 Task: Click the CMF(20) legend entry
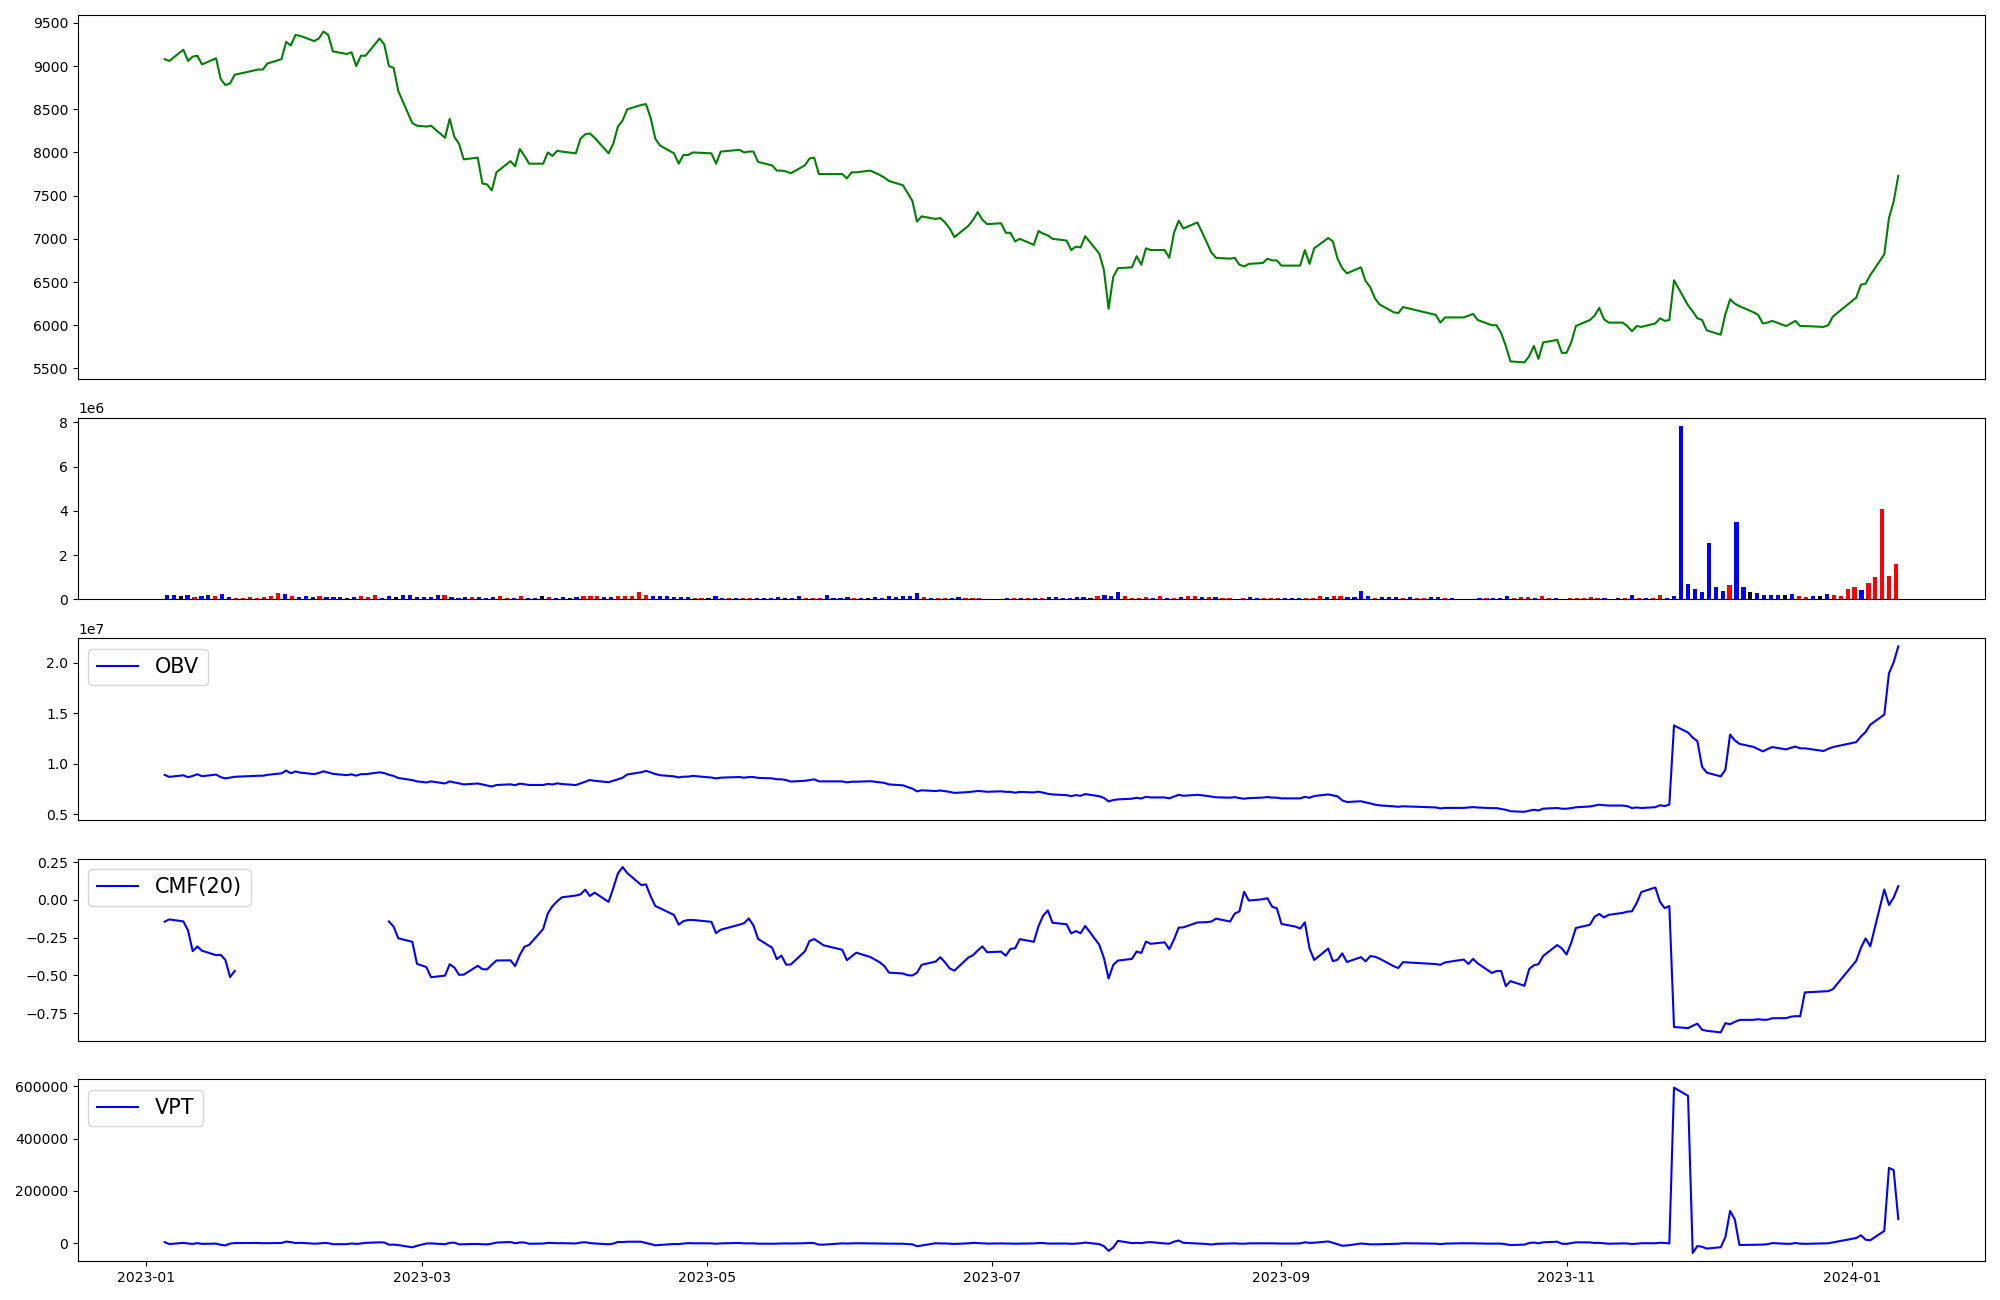pyautogui.click(x=197, y=887)
